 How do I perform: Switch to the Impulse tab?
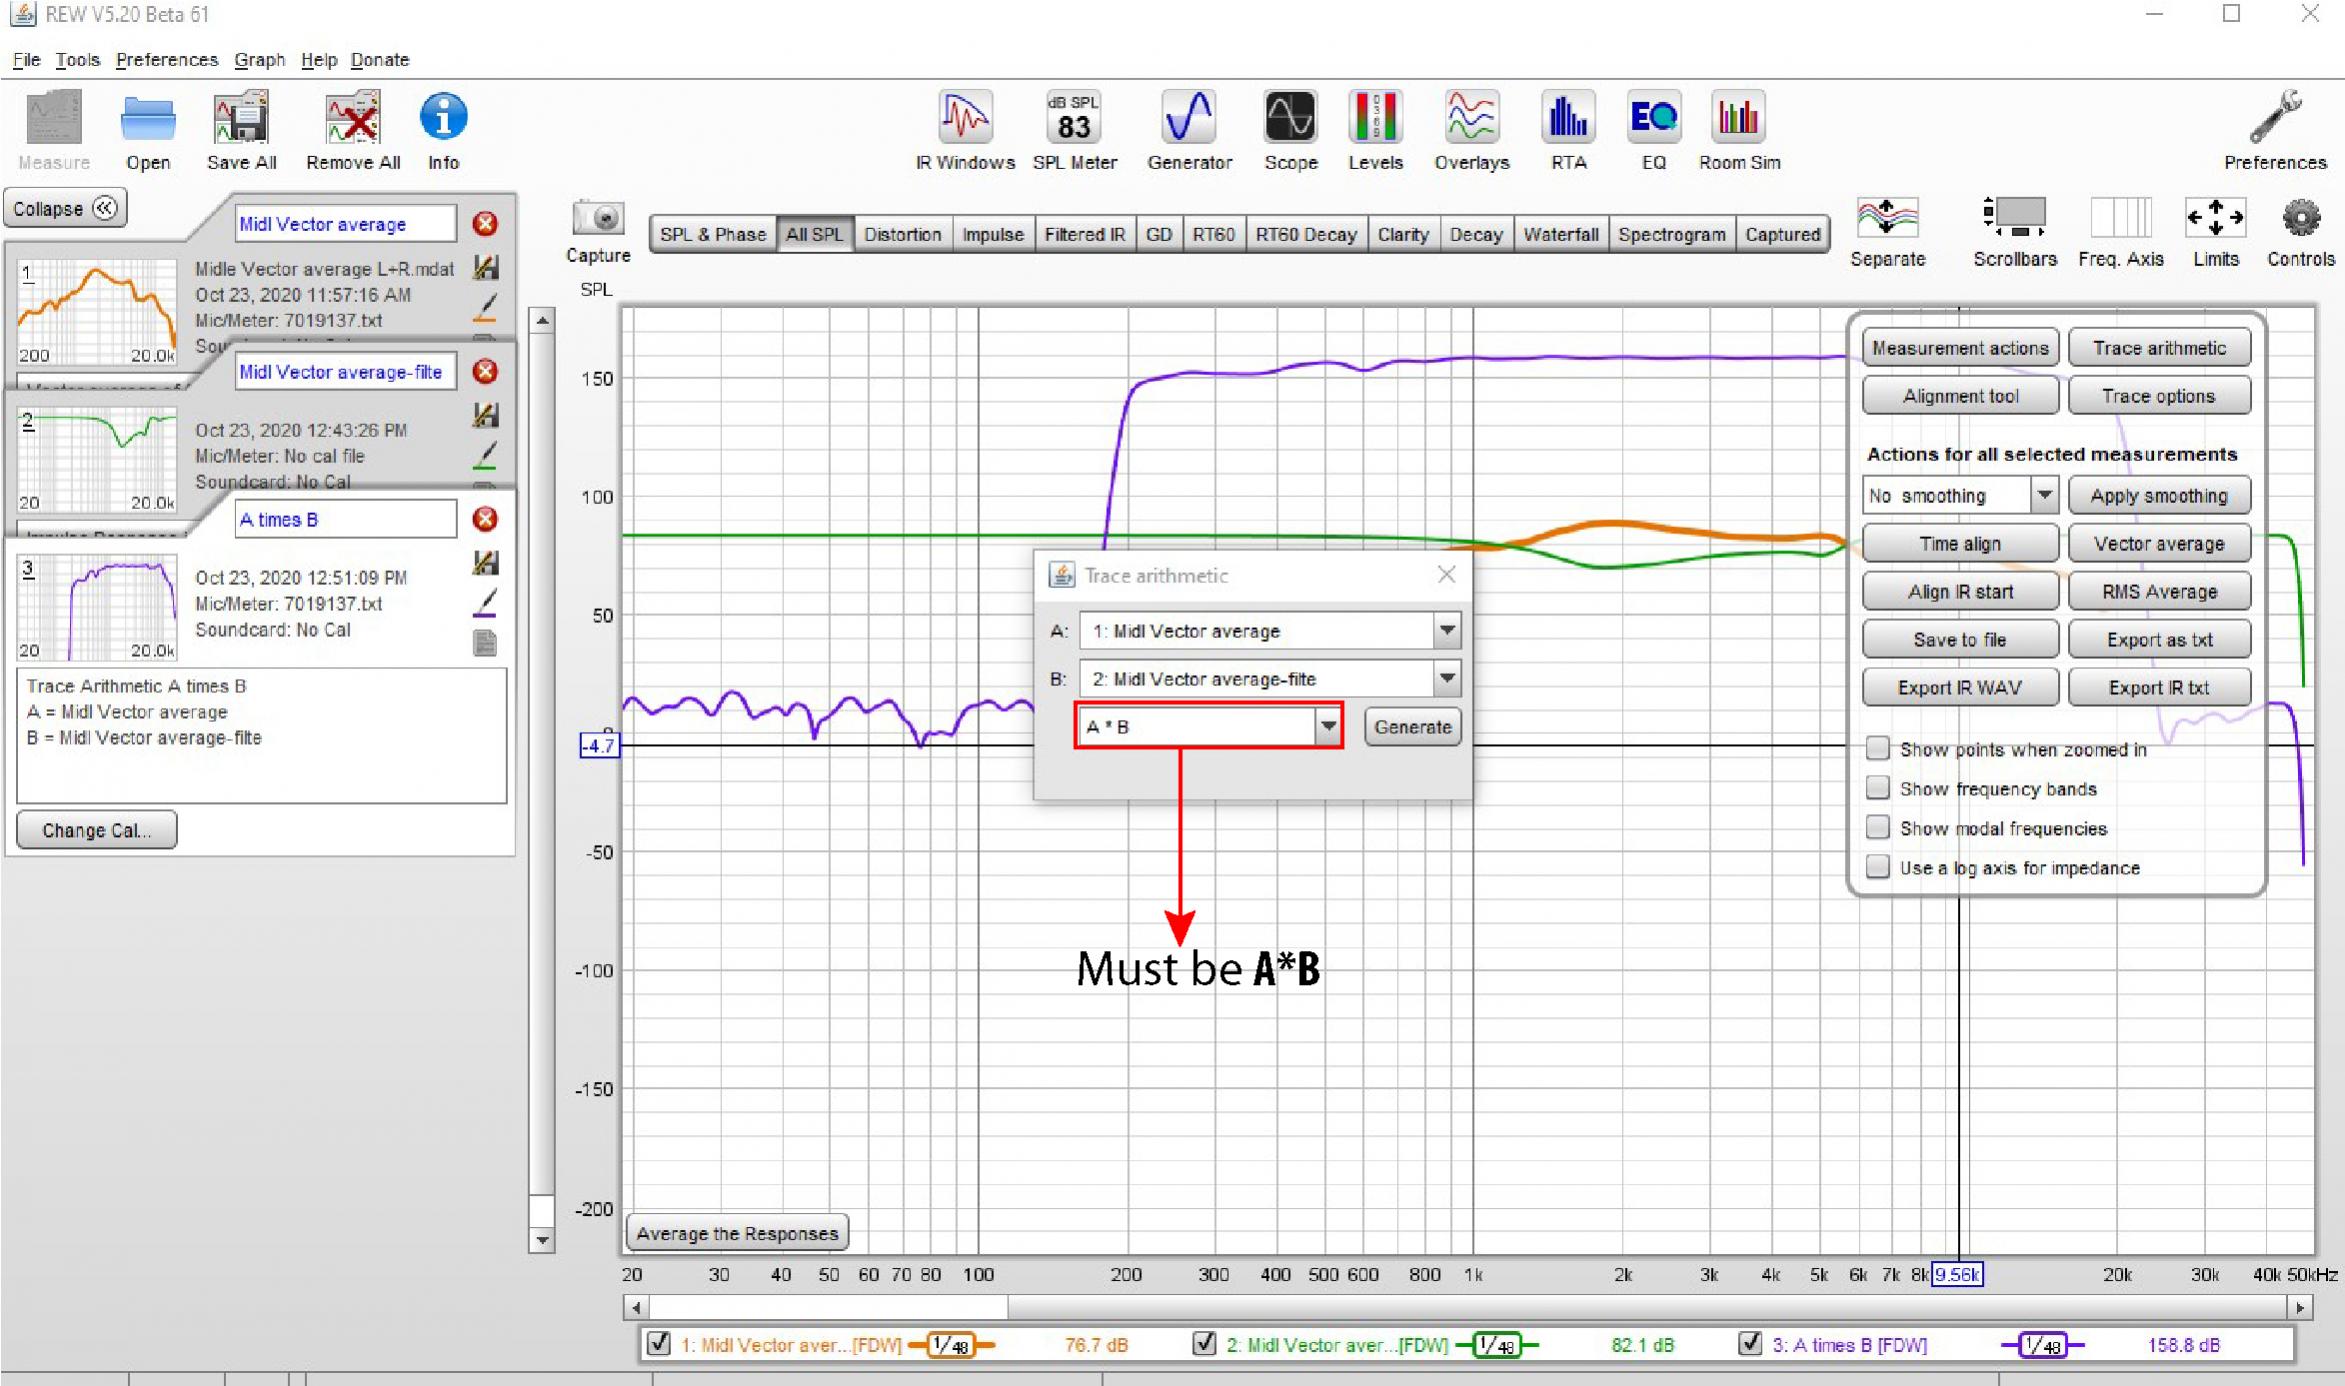coord(992,234)
